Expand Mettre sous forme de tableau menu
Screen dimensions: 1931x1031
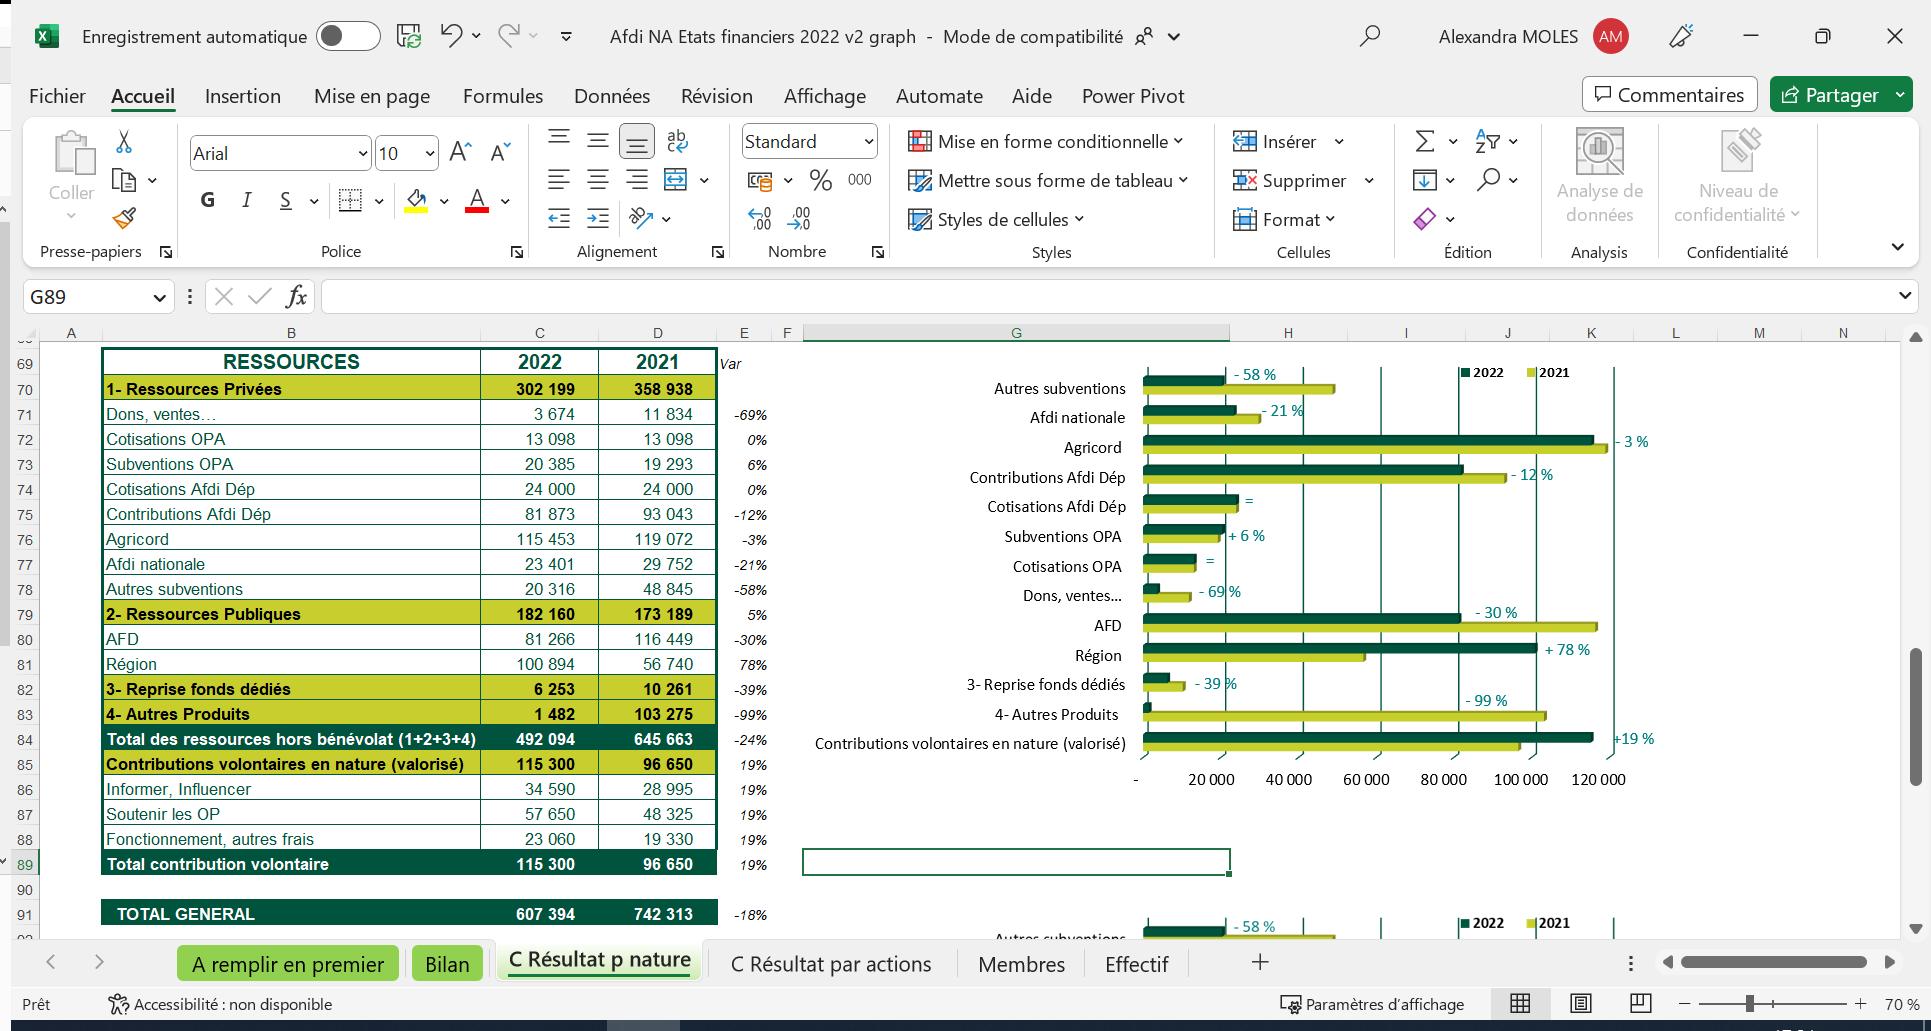pos(1048,180)
